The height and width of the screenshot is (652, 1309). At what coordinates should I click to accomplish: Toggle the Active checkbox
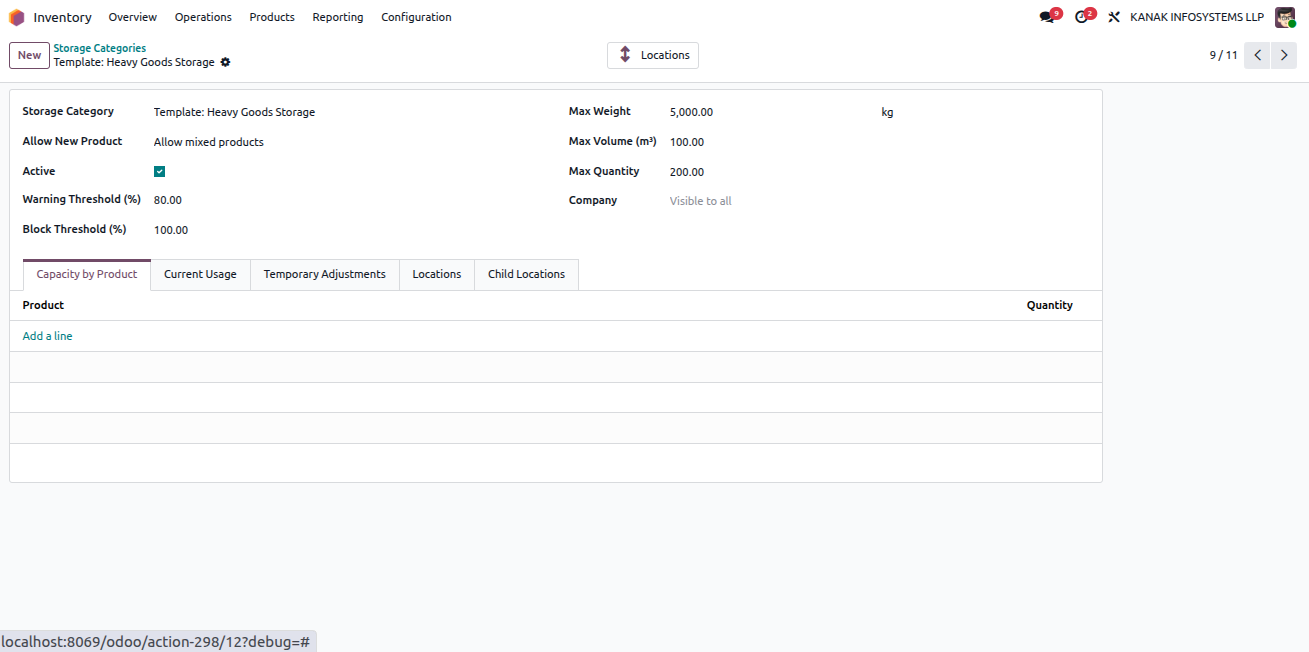(160, 171)
